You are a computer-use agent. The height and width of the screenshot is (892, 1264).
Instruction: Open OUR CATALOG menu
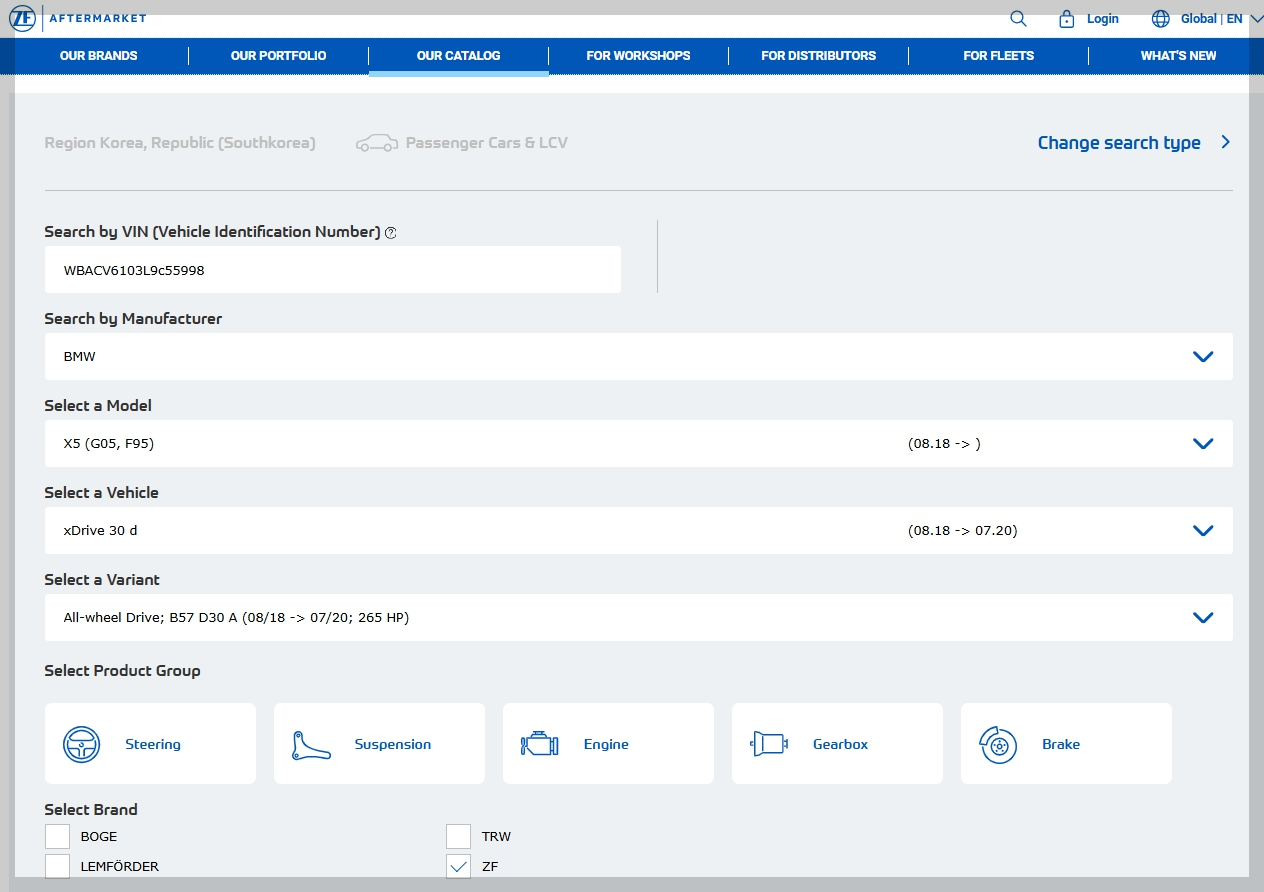pyautogui.click(x=458, y=56)
